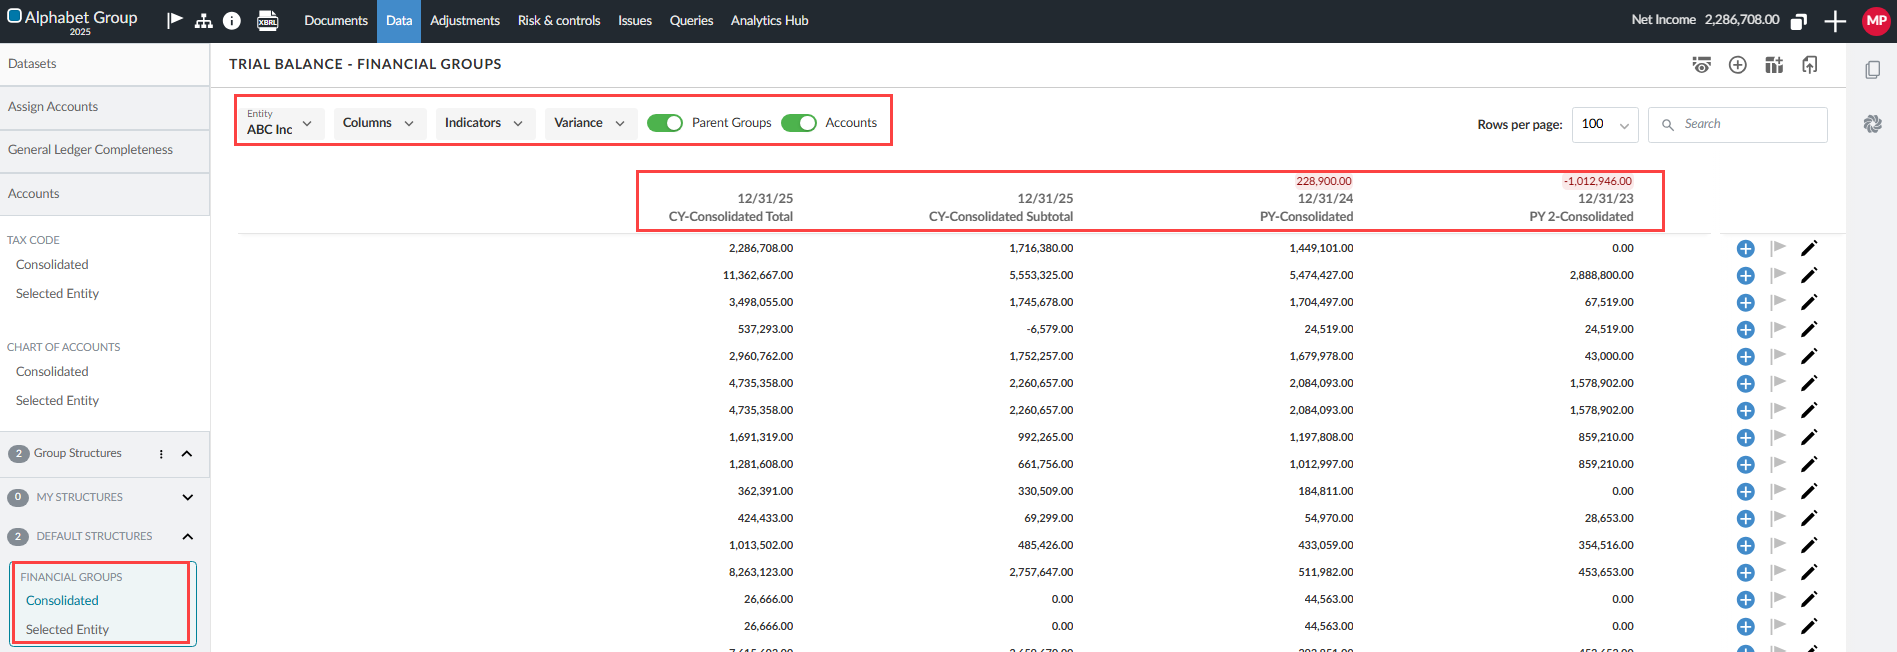Toggle the Parent Groups switch
The image size is (1897, 652).
click(x=665, y=123)
